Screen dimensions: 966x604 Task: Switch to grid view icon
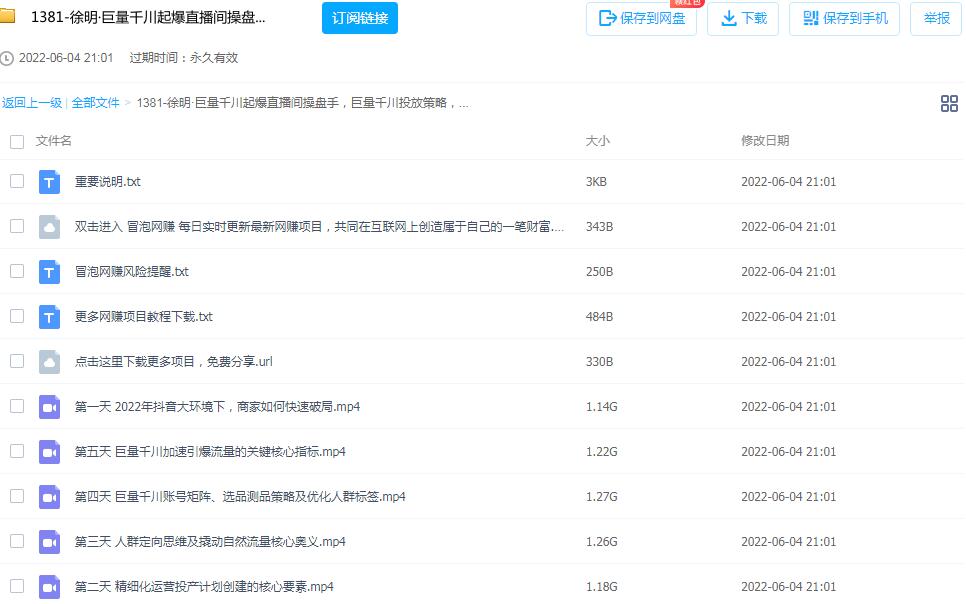(949, 103)
